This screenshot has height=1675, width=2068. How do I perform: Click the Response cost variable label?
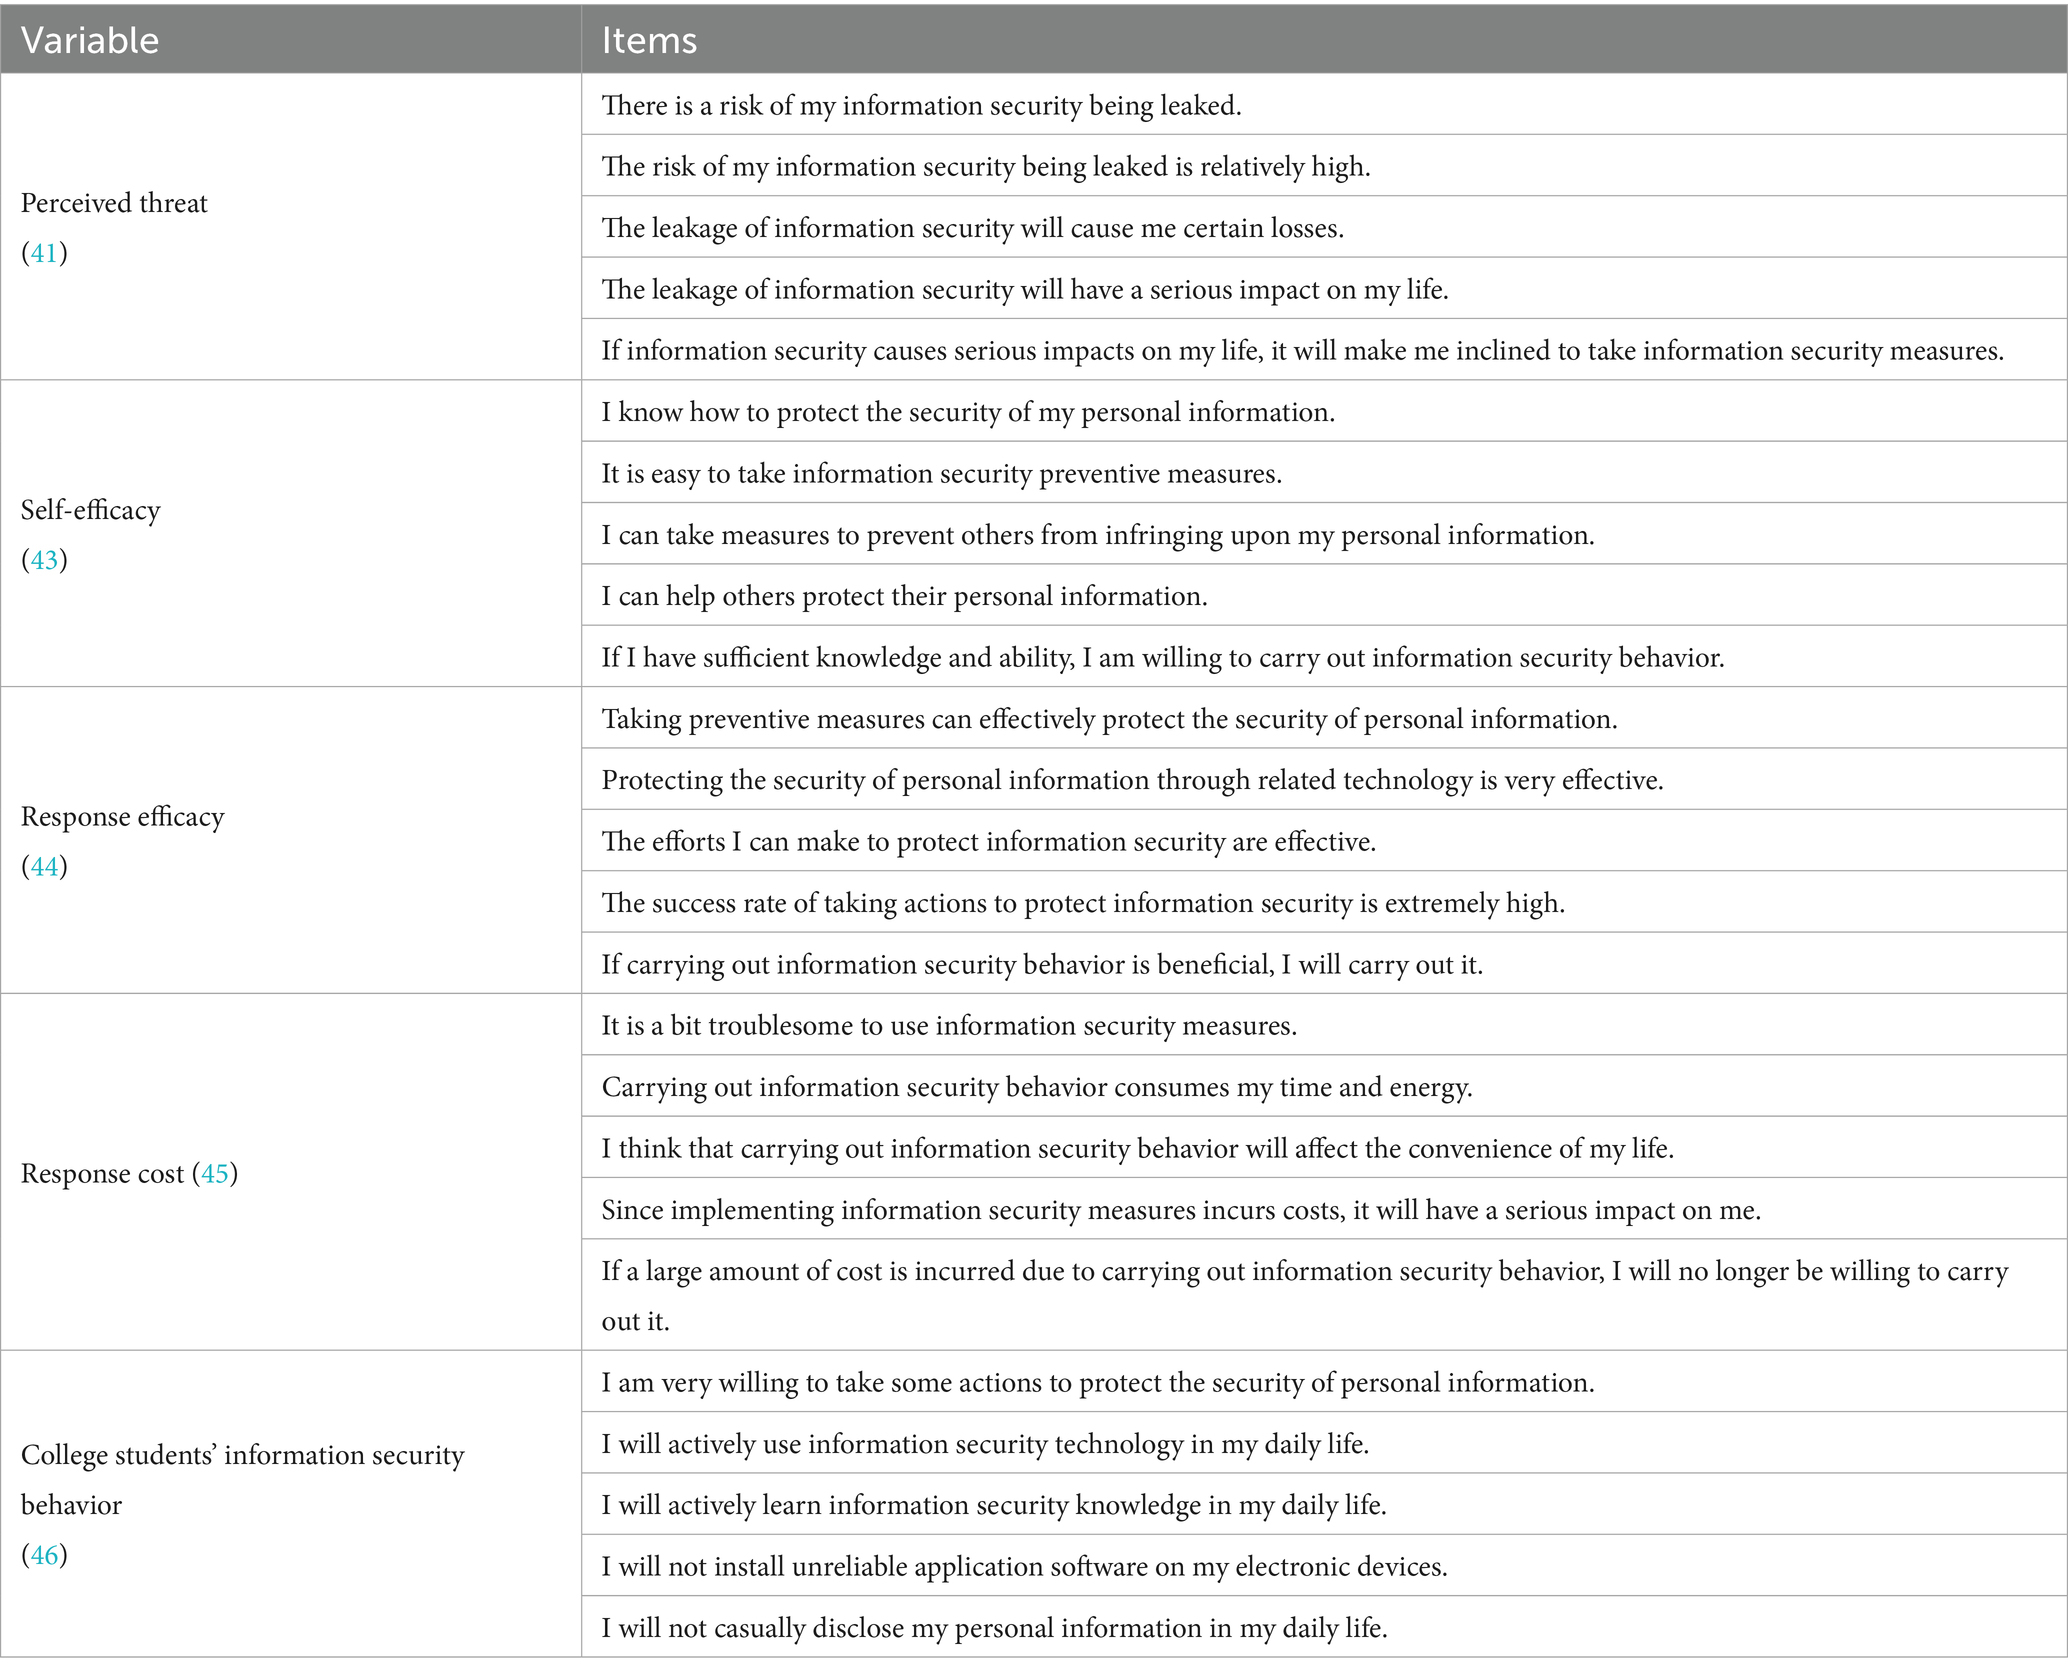(x=102, y=1173)
